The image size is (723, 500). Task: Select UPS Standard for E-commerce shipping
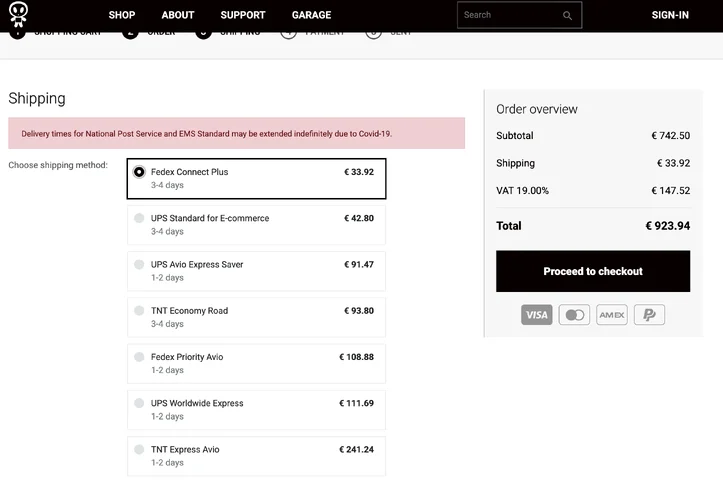click(139, 218)
